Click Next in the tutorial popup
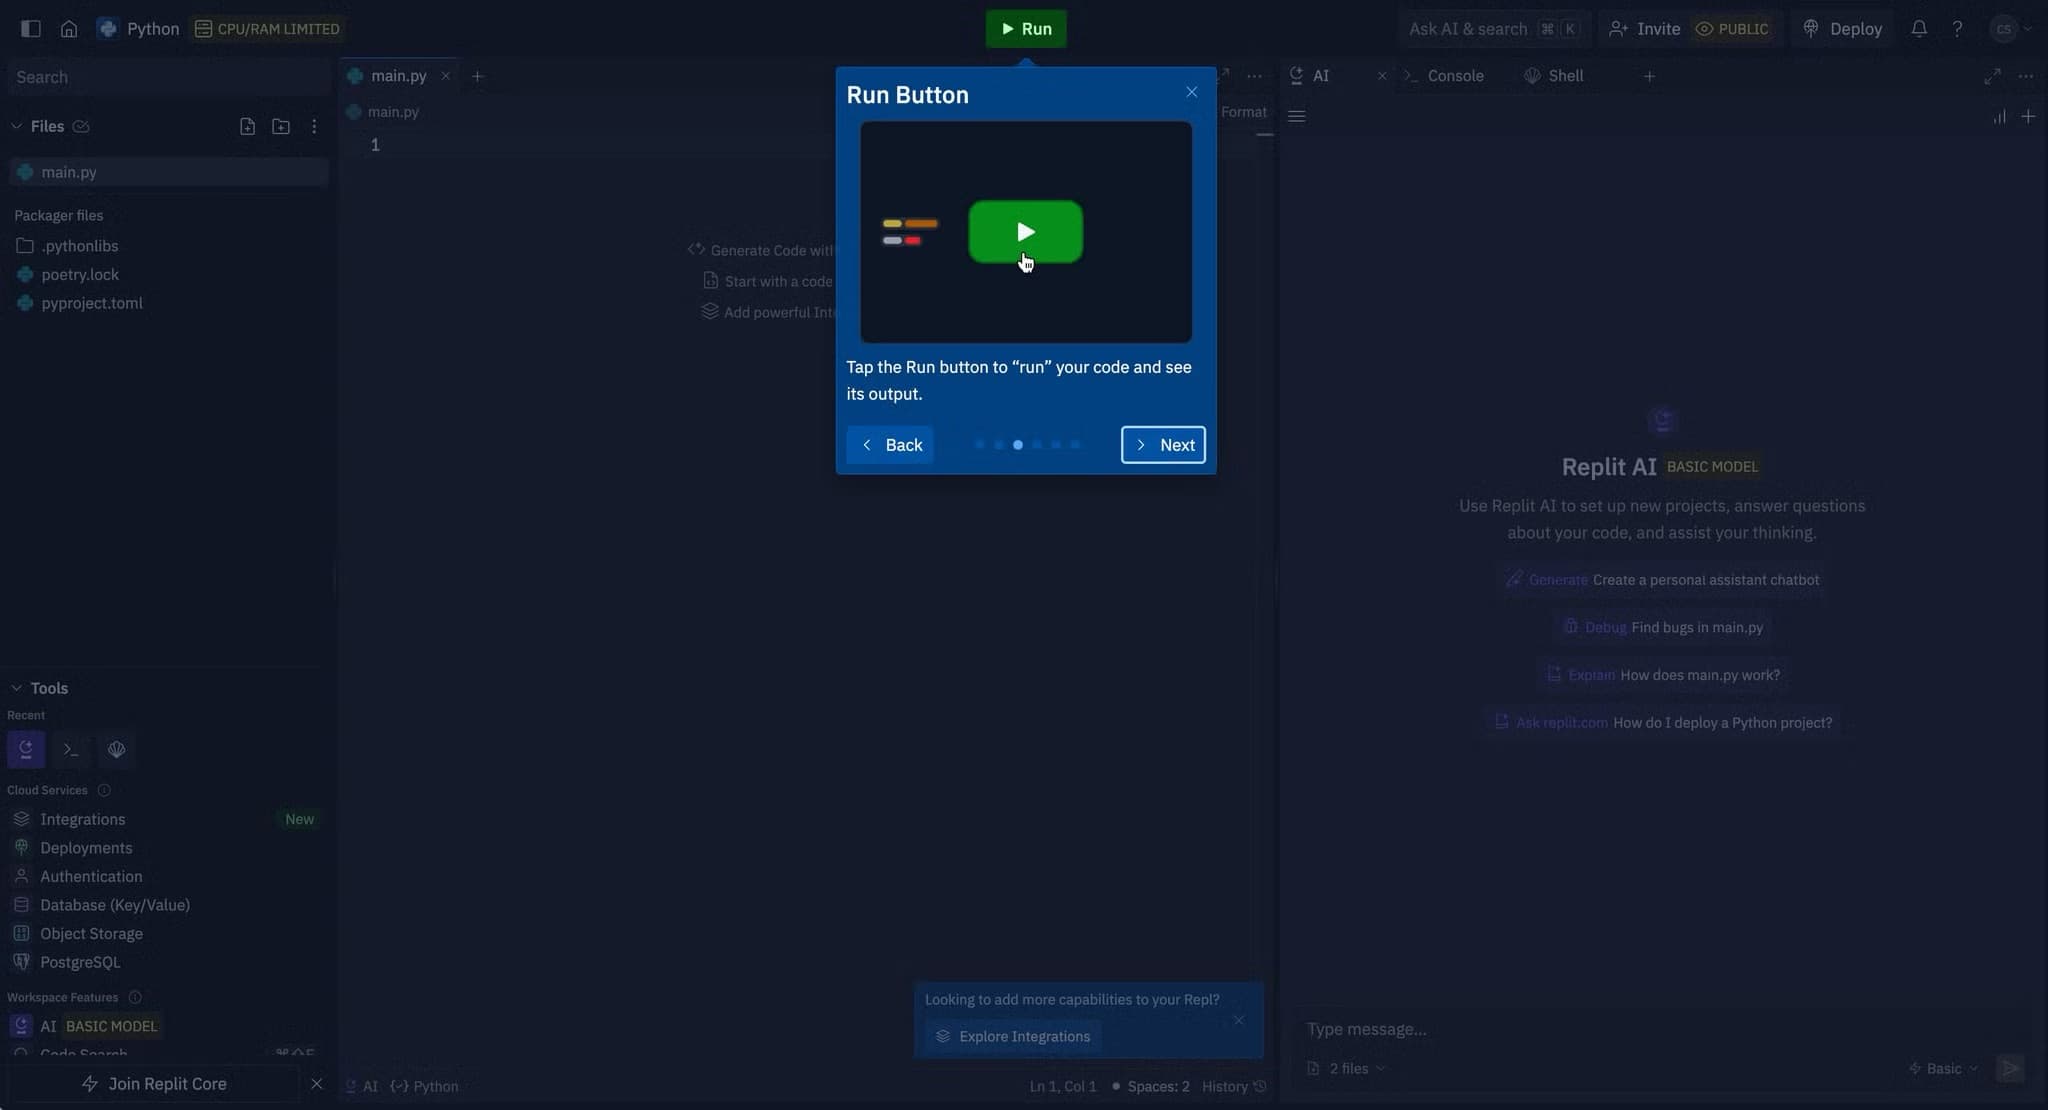The image size is (2048, 1110). 1163,445
